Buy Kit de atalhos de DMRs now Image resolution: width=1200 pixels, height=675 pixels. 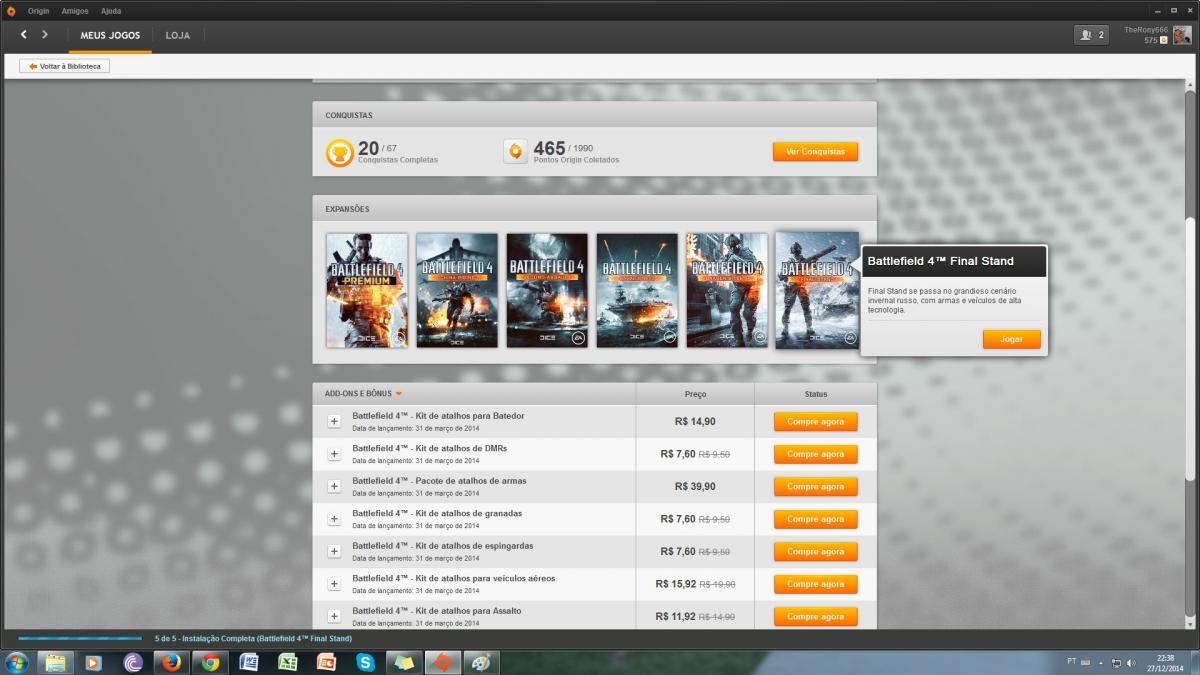coord(815,454)
